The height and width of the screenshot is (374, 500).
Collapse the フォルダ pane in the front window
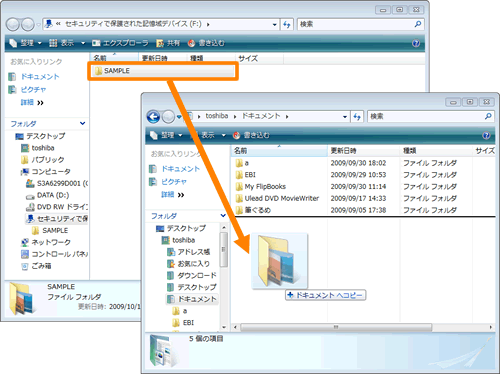[223, 216]
